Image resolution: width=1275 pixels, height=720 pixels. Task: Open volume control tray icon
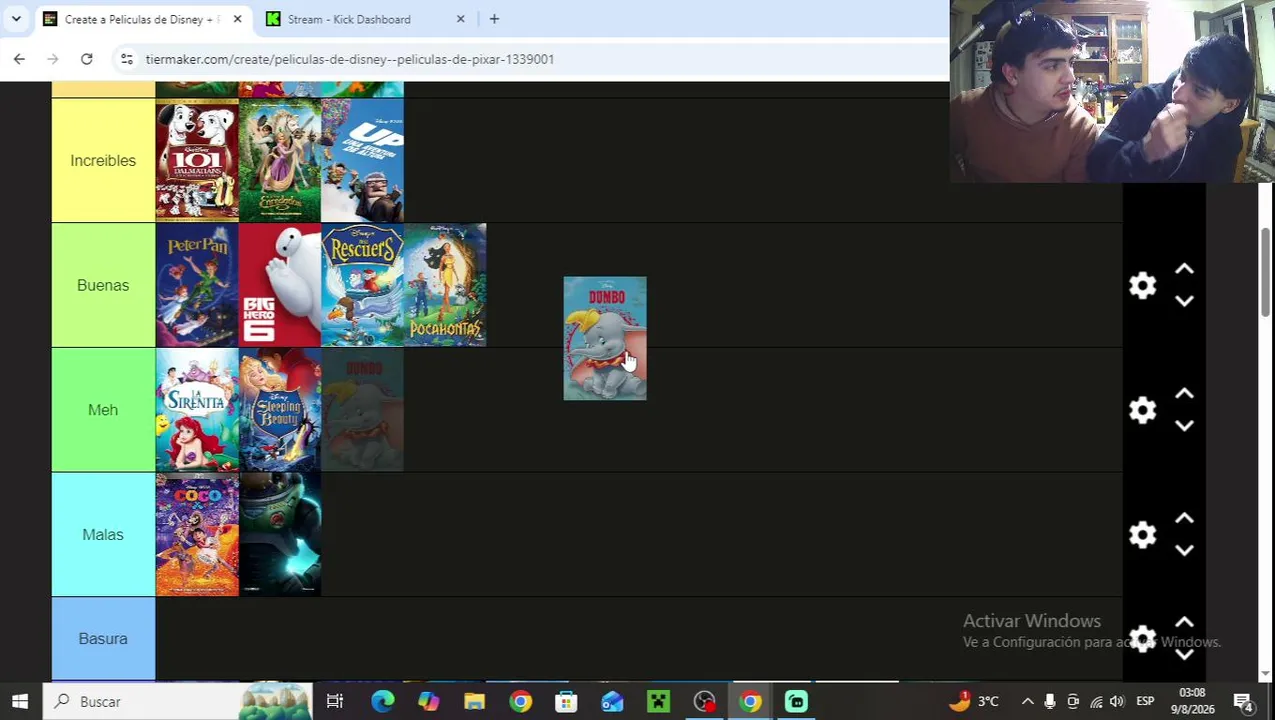[1117, 701]
